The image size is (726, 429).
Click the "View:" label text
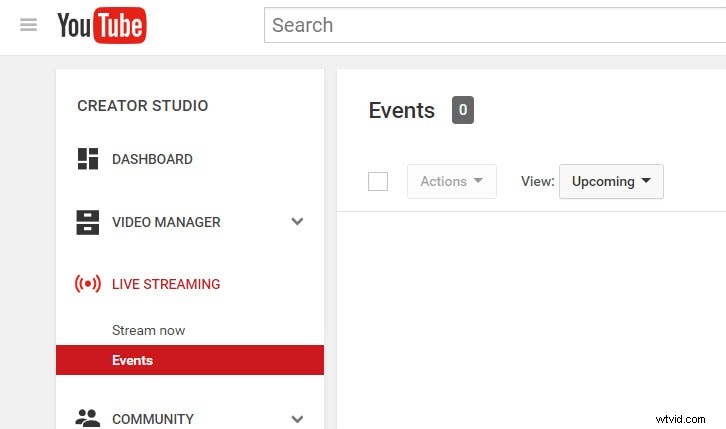coord(538,181)
